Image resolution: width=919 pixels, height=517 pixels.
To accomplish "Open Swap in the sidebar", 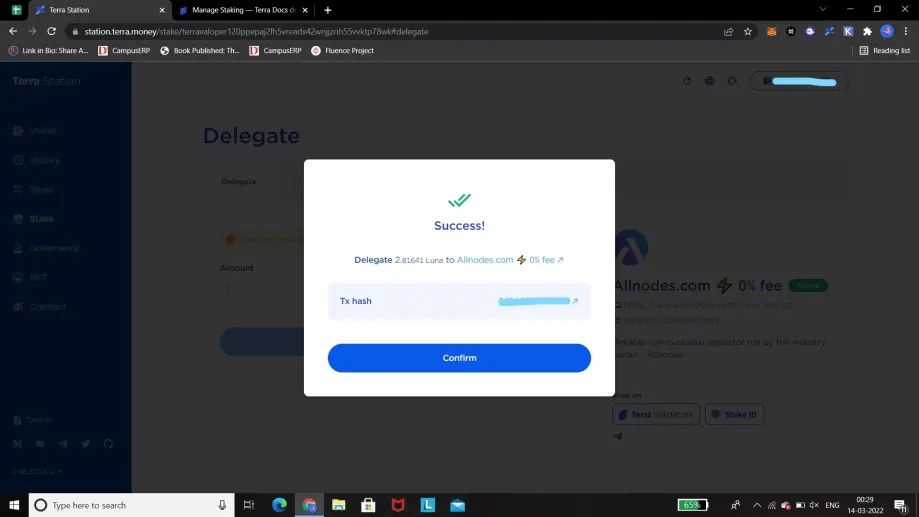I will tap(33, 189).
